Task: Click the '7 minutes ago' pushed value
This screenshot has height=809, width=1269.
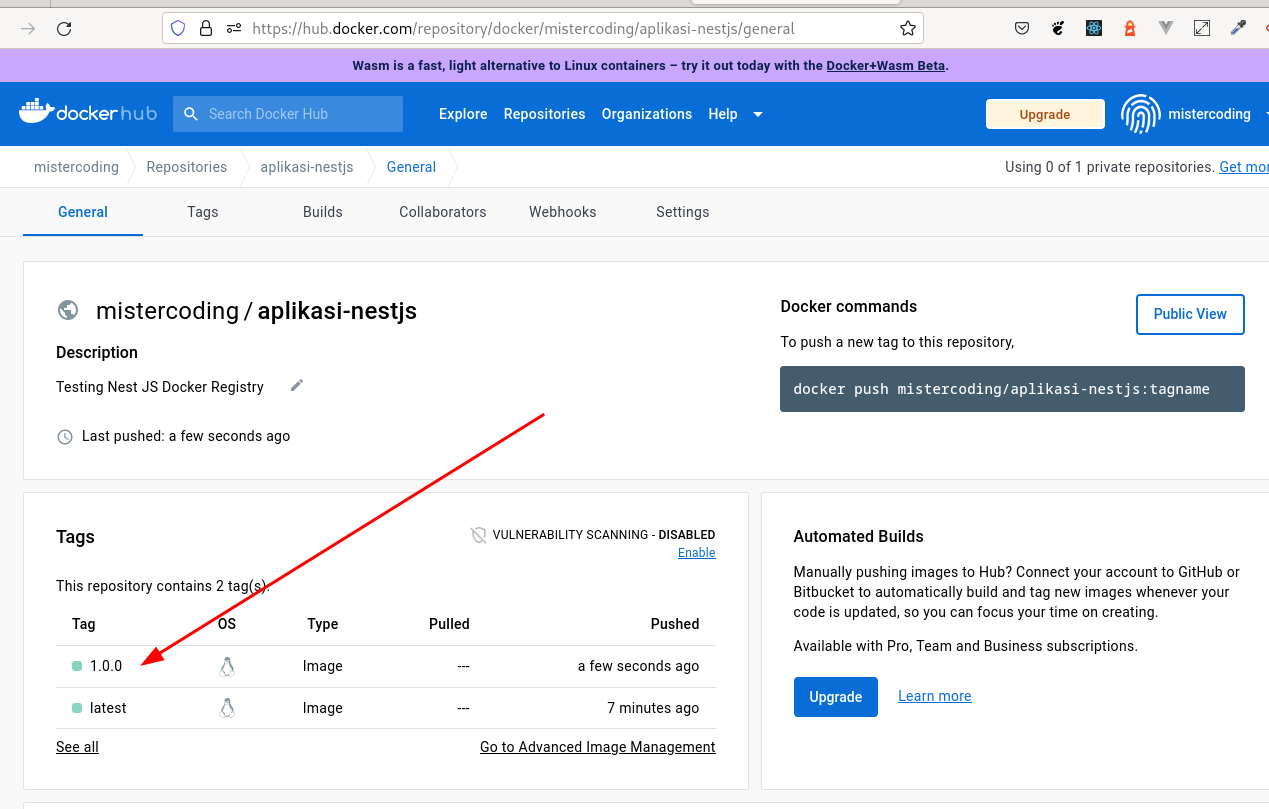Action: 653,708
